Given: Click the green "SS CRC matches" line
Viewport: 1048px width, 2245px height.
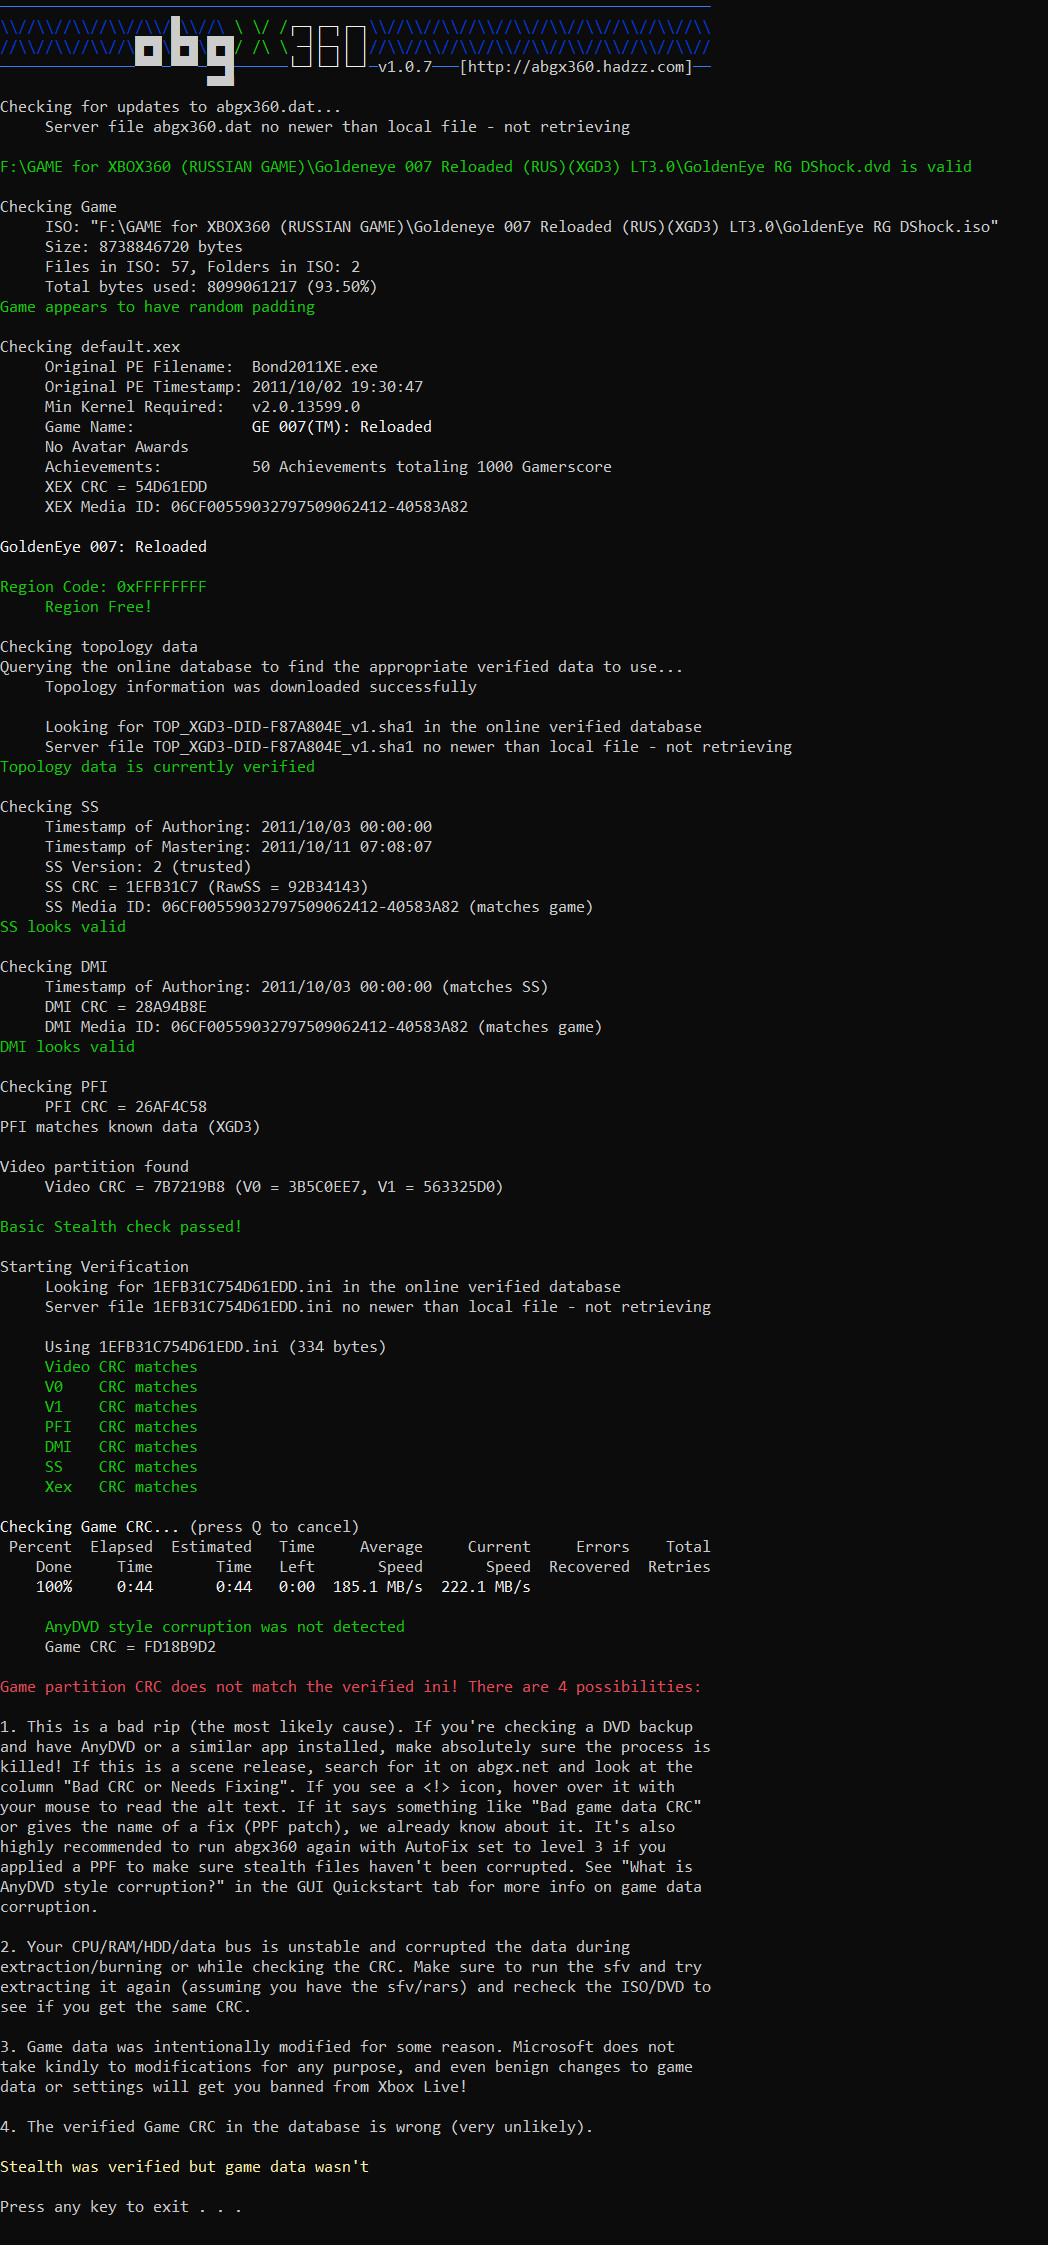Looking at the screenshot, I should (121, 1467).
